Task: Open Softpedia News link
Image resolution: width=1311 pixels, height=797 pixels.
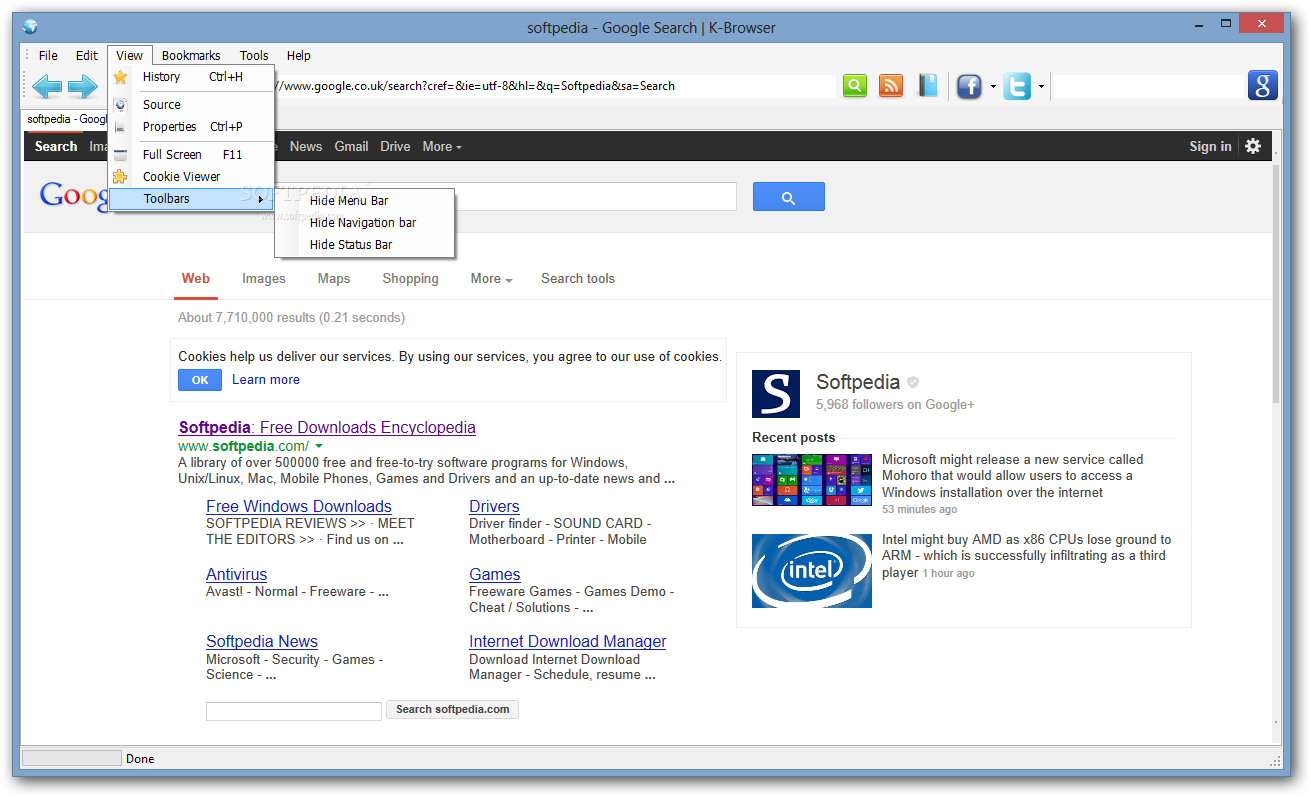Action: pyautogui.click(x=262, y=642)
